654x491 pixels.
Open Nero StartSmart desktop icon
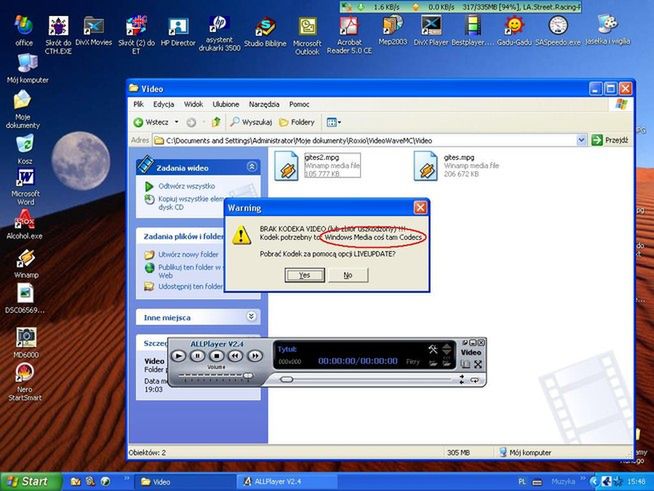pyautogui.click(x=25, y=382)
